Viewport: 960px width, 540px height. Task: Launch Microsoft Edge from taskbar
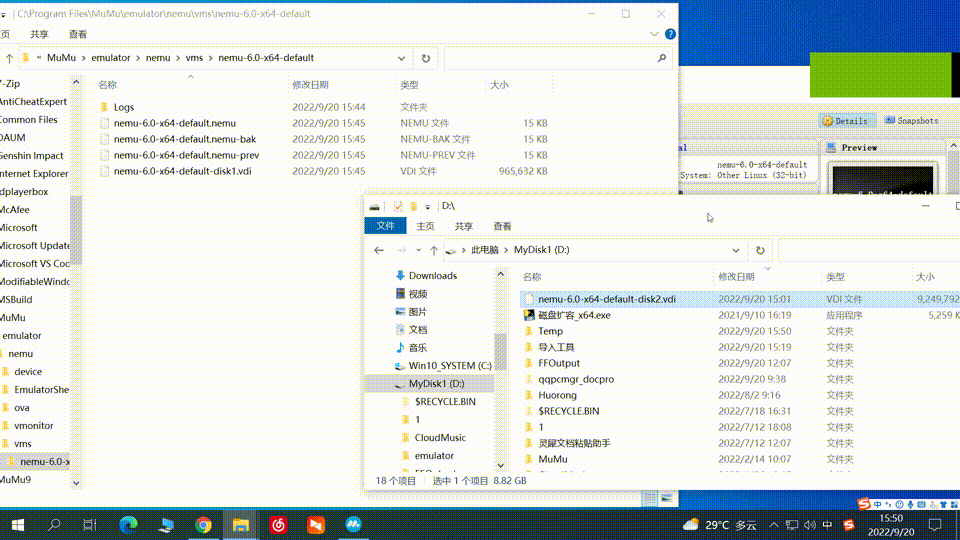coord(128,525)
